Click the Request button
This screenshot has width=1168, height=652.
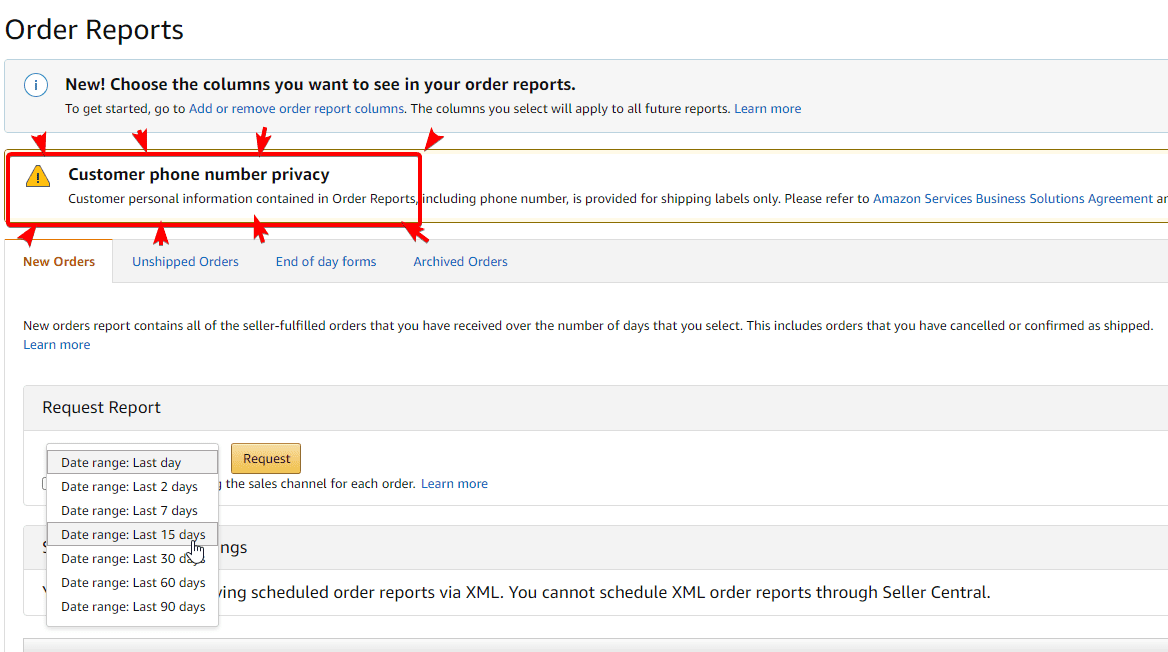pos(265,458)
